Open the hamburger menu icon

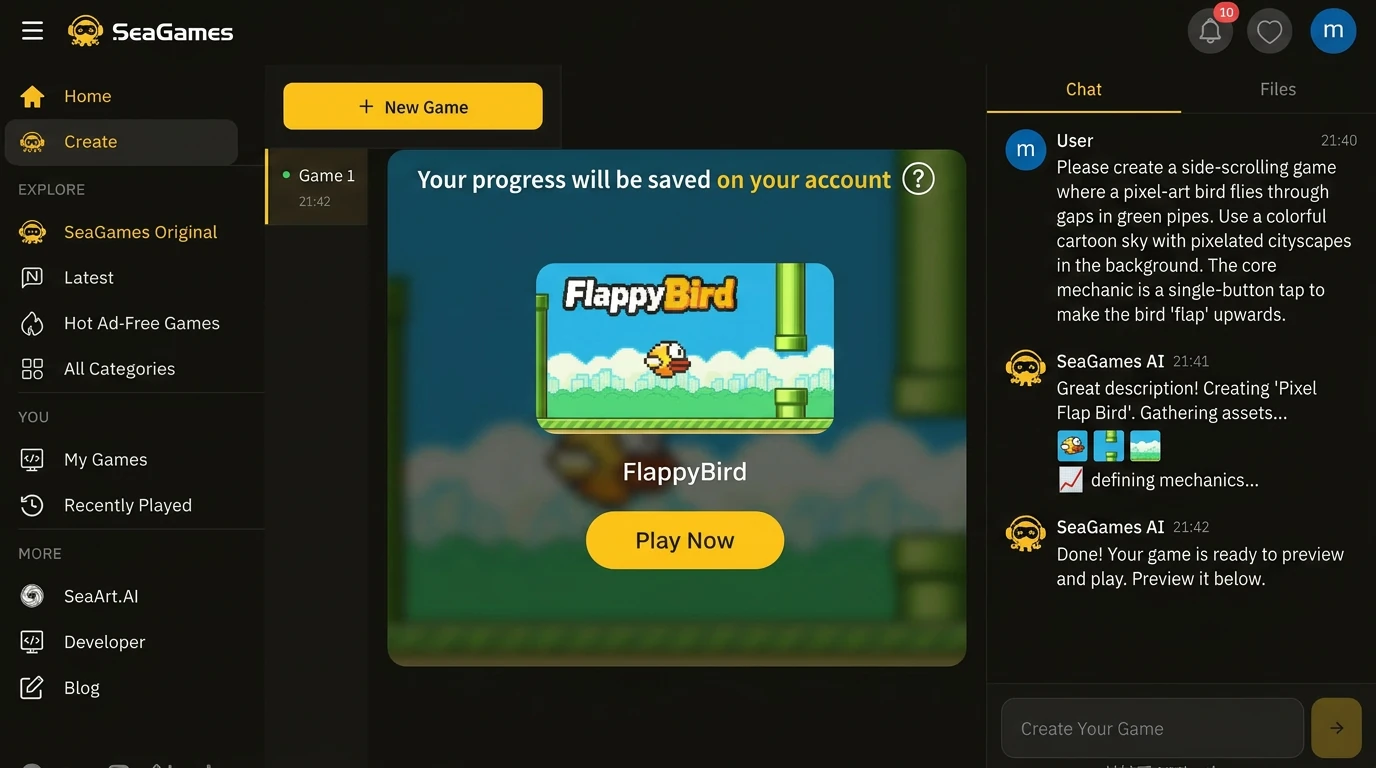click(x=32, y=31)
